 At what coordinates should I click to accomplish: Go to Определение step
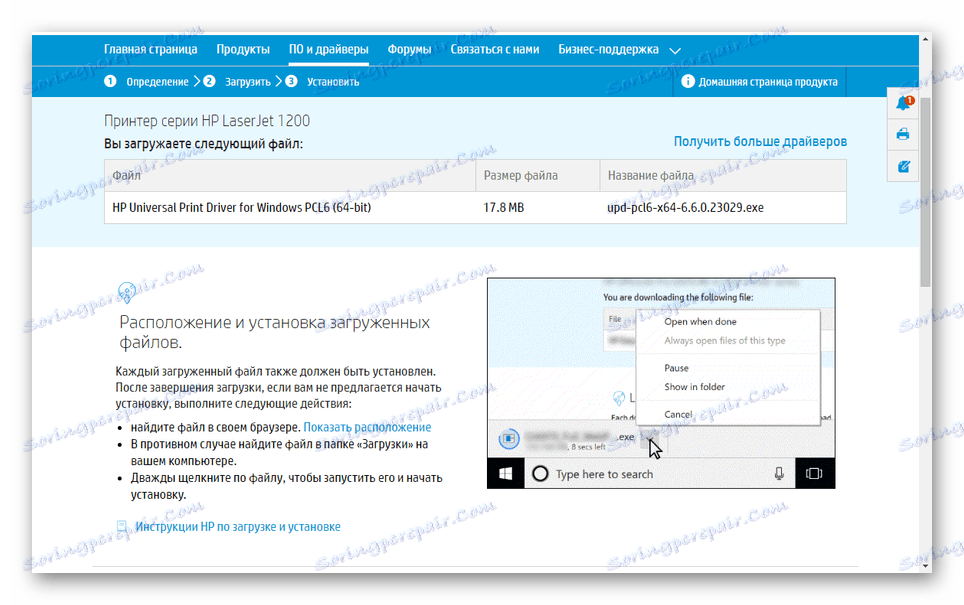pos(157,82)
